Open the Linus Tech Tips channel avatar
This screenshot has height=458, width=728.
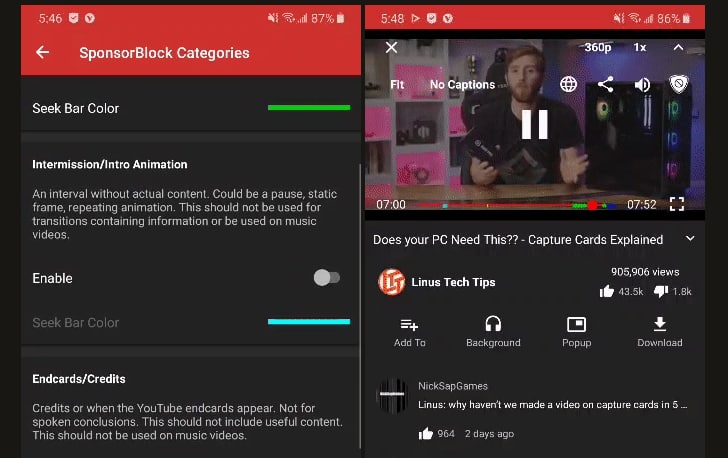click(x=391, y=282)
